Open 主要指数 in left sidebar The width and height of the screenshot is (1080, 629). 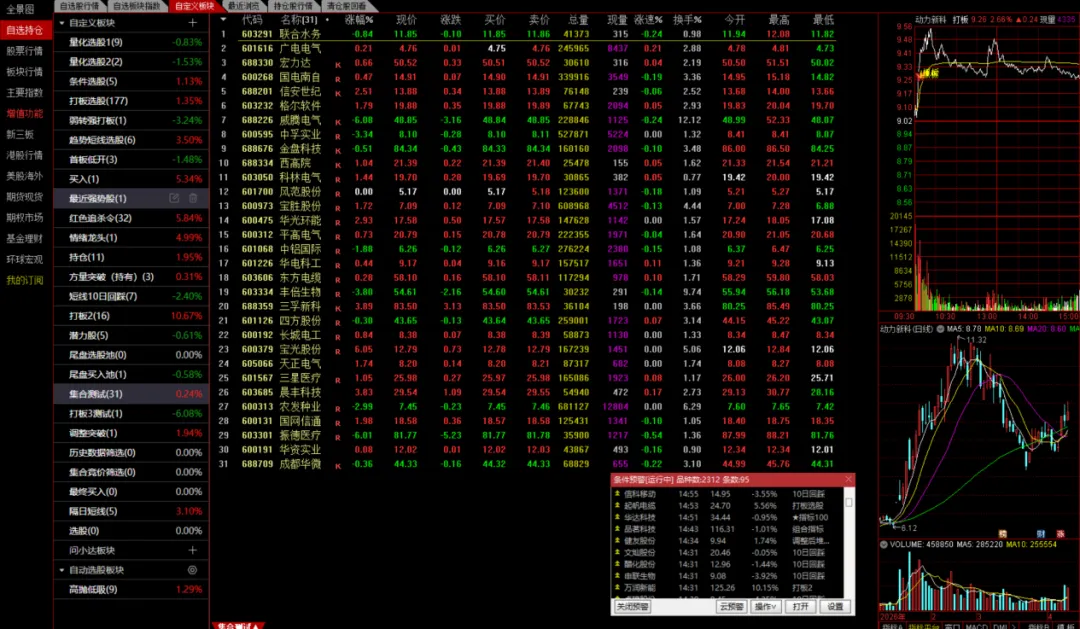coord(25,92)
